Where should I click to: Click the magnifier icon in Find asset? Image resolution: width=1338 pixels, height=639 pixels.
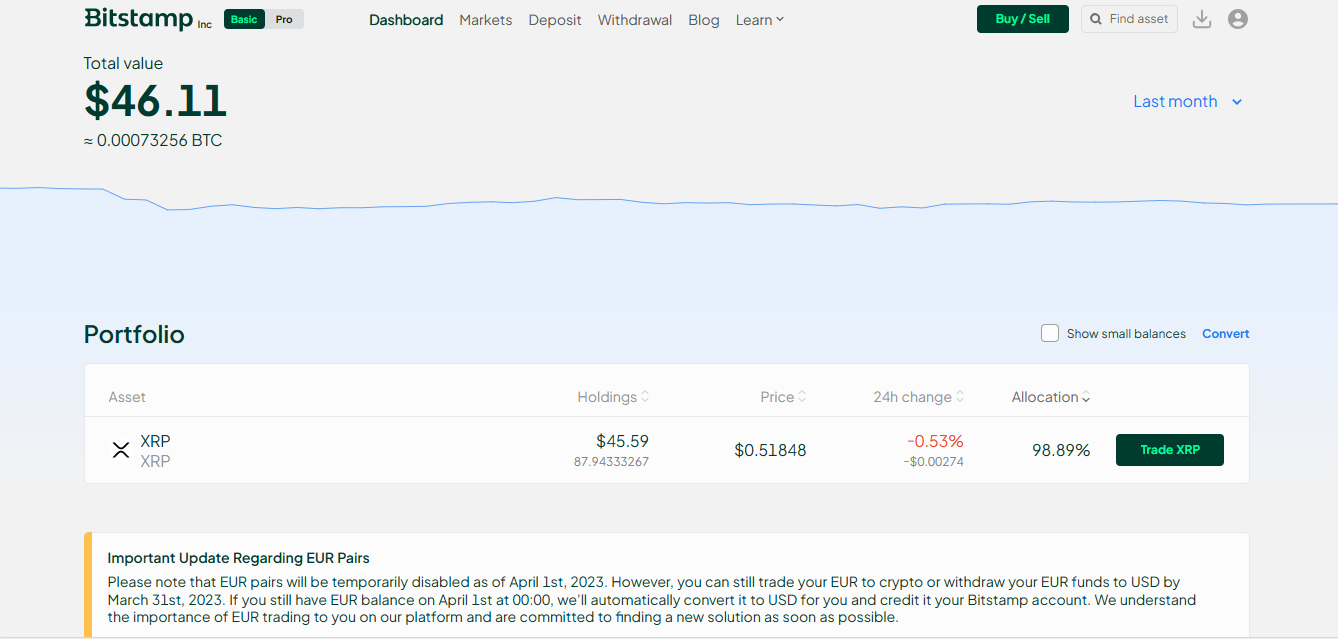point(1097,19)
